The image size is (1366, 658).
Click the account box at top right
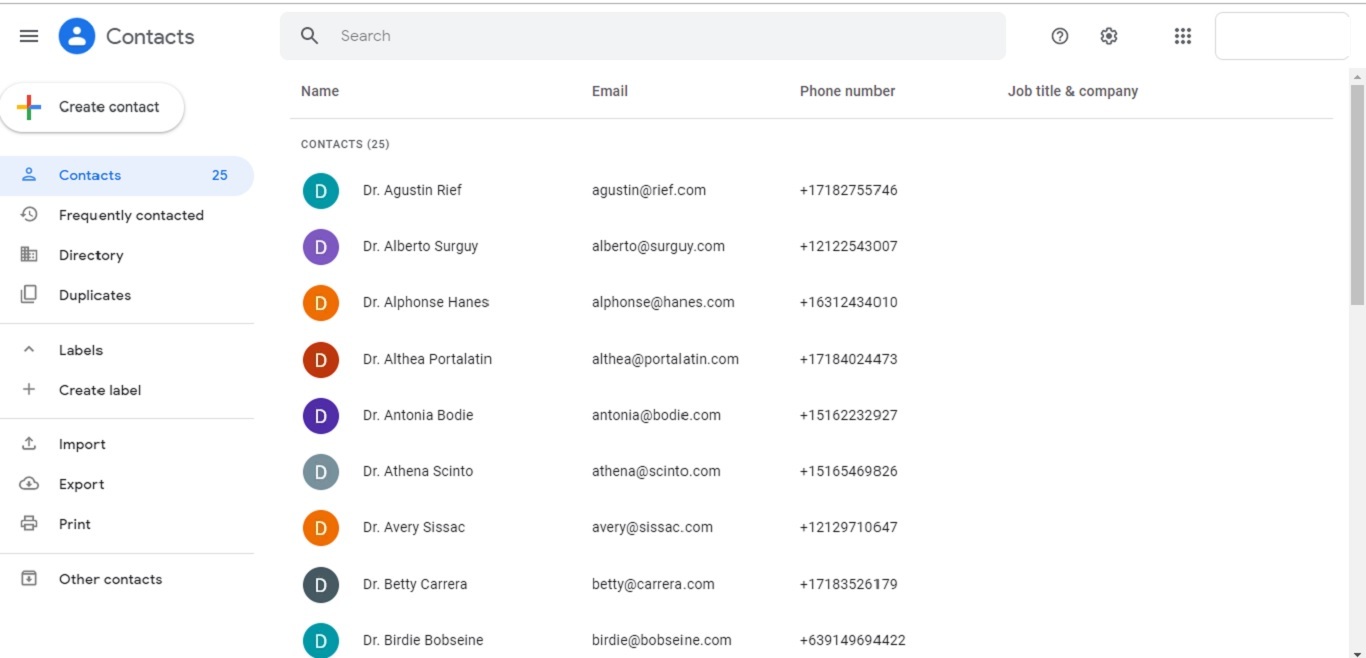[1282, 36]
